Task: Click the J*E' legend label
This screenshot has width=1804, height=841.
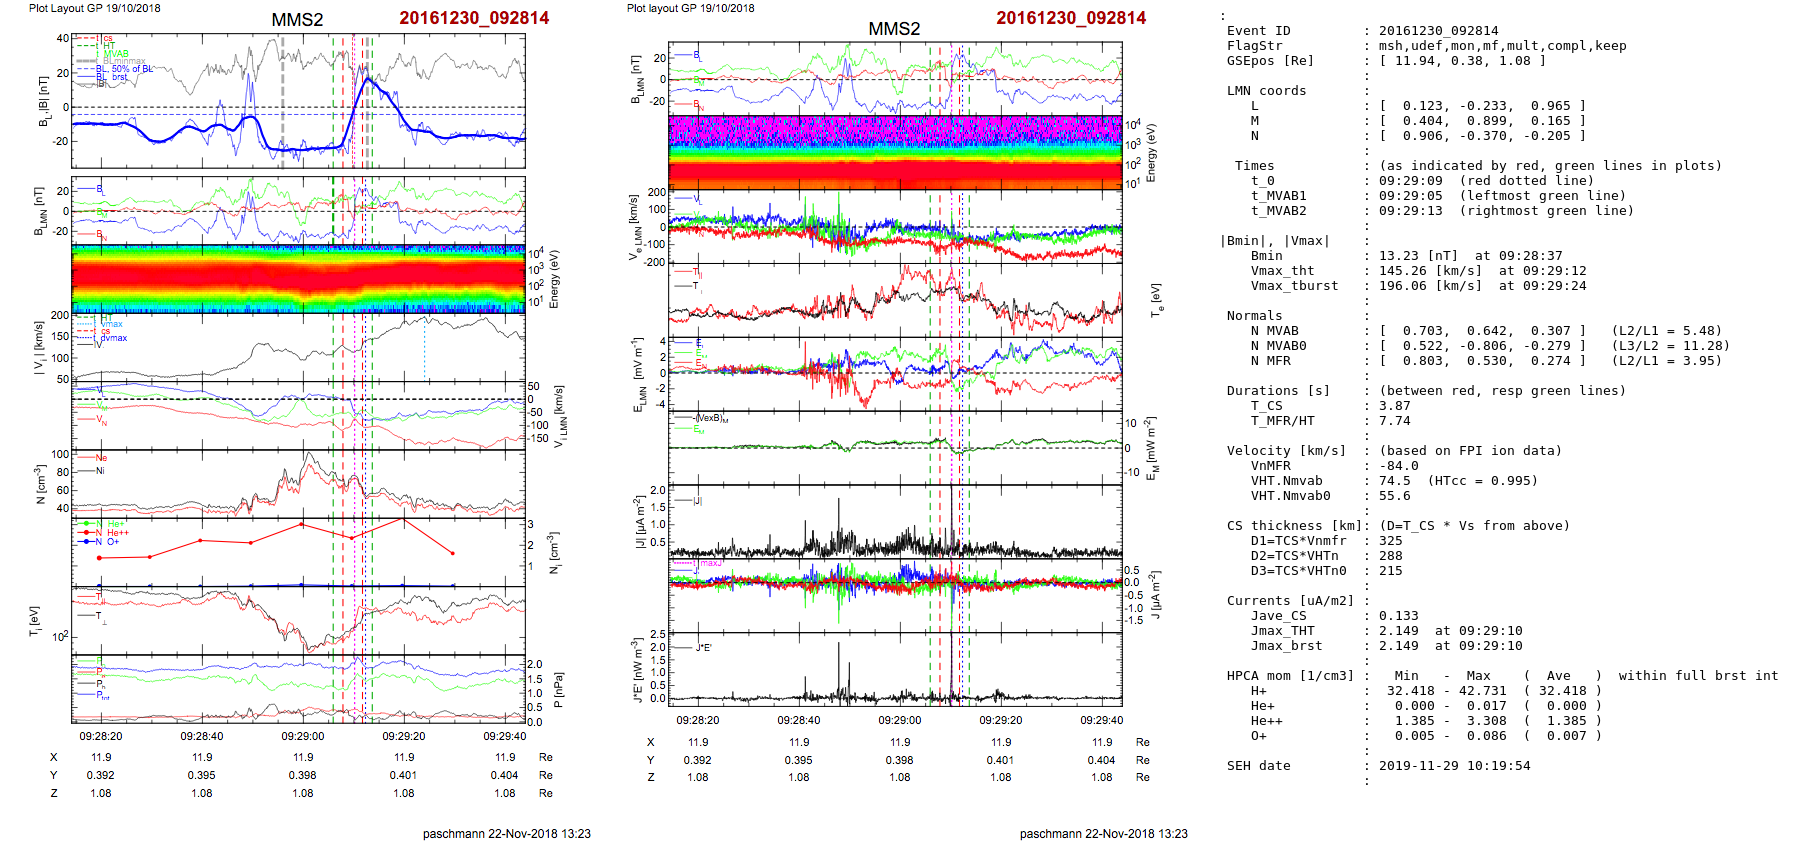Action: [703, 648]
